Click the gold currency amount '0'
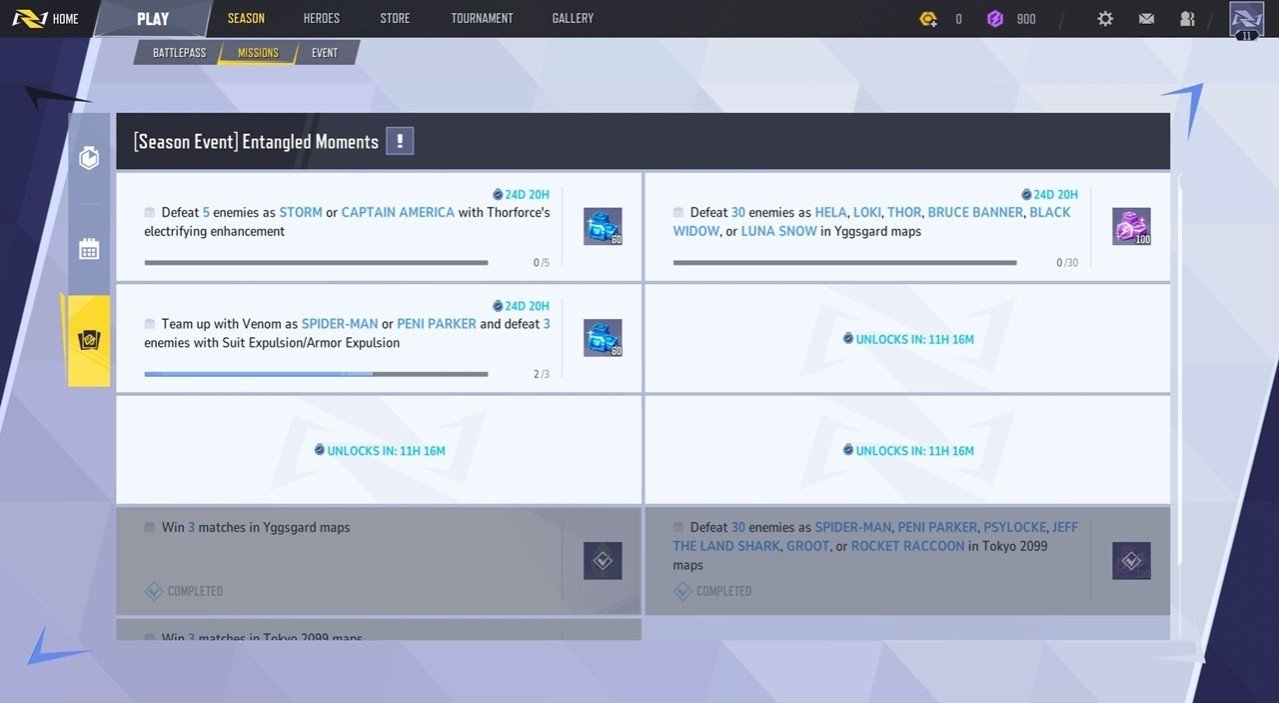The width and height of the screenshot is (1279, 703). [958, 19]
